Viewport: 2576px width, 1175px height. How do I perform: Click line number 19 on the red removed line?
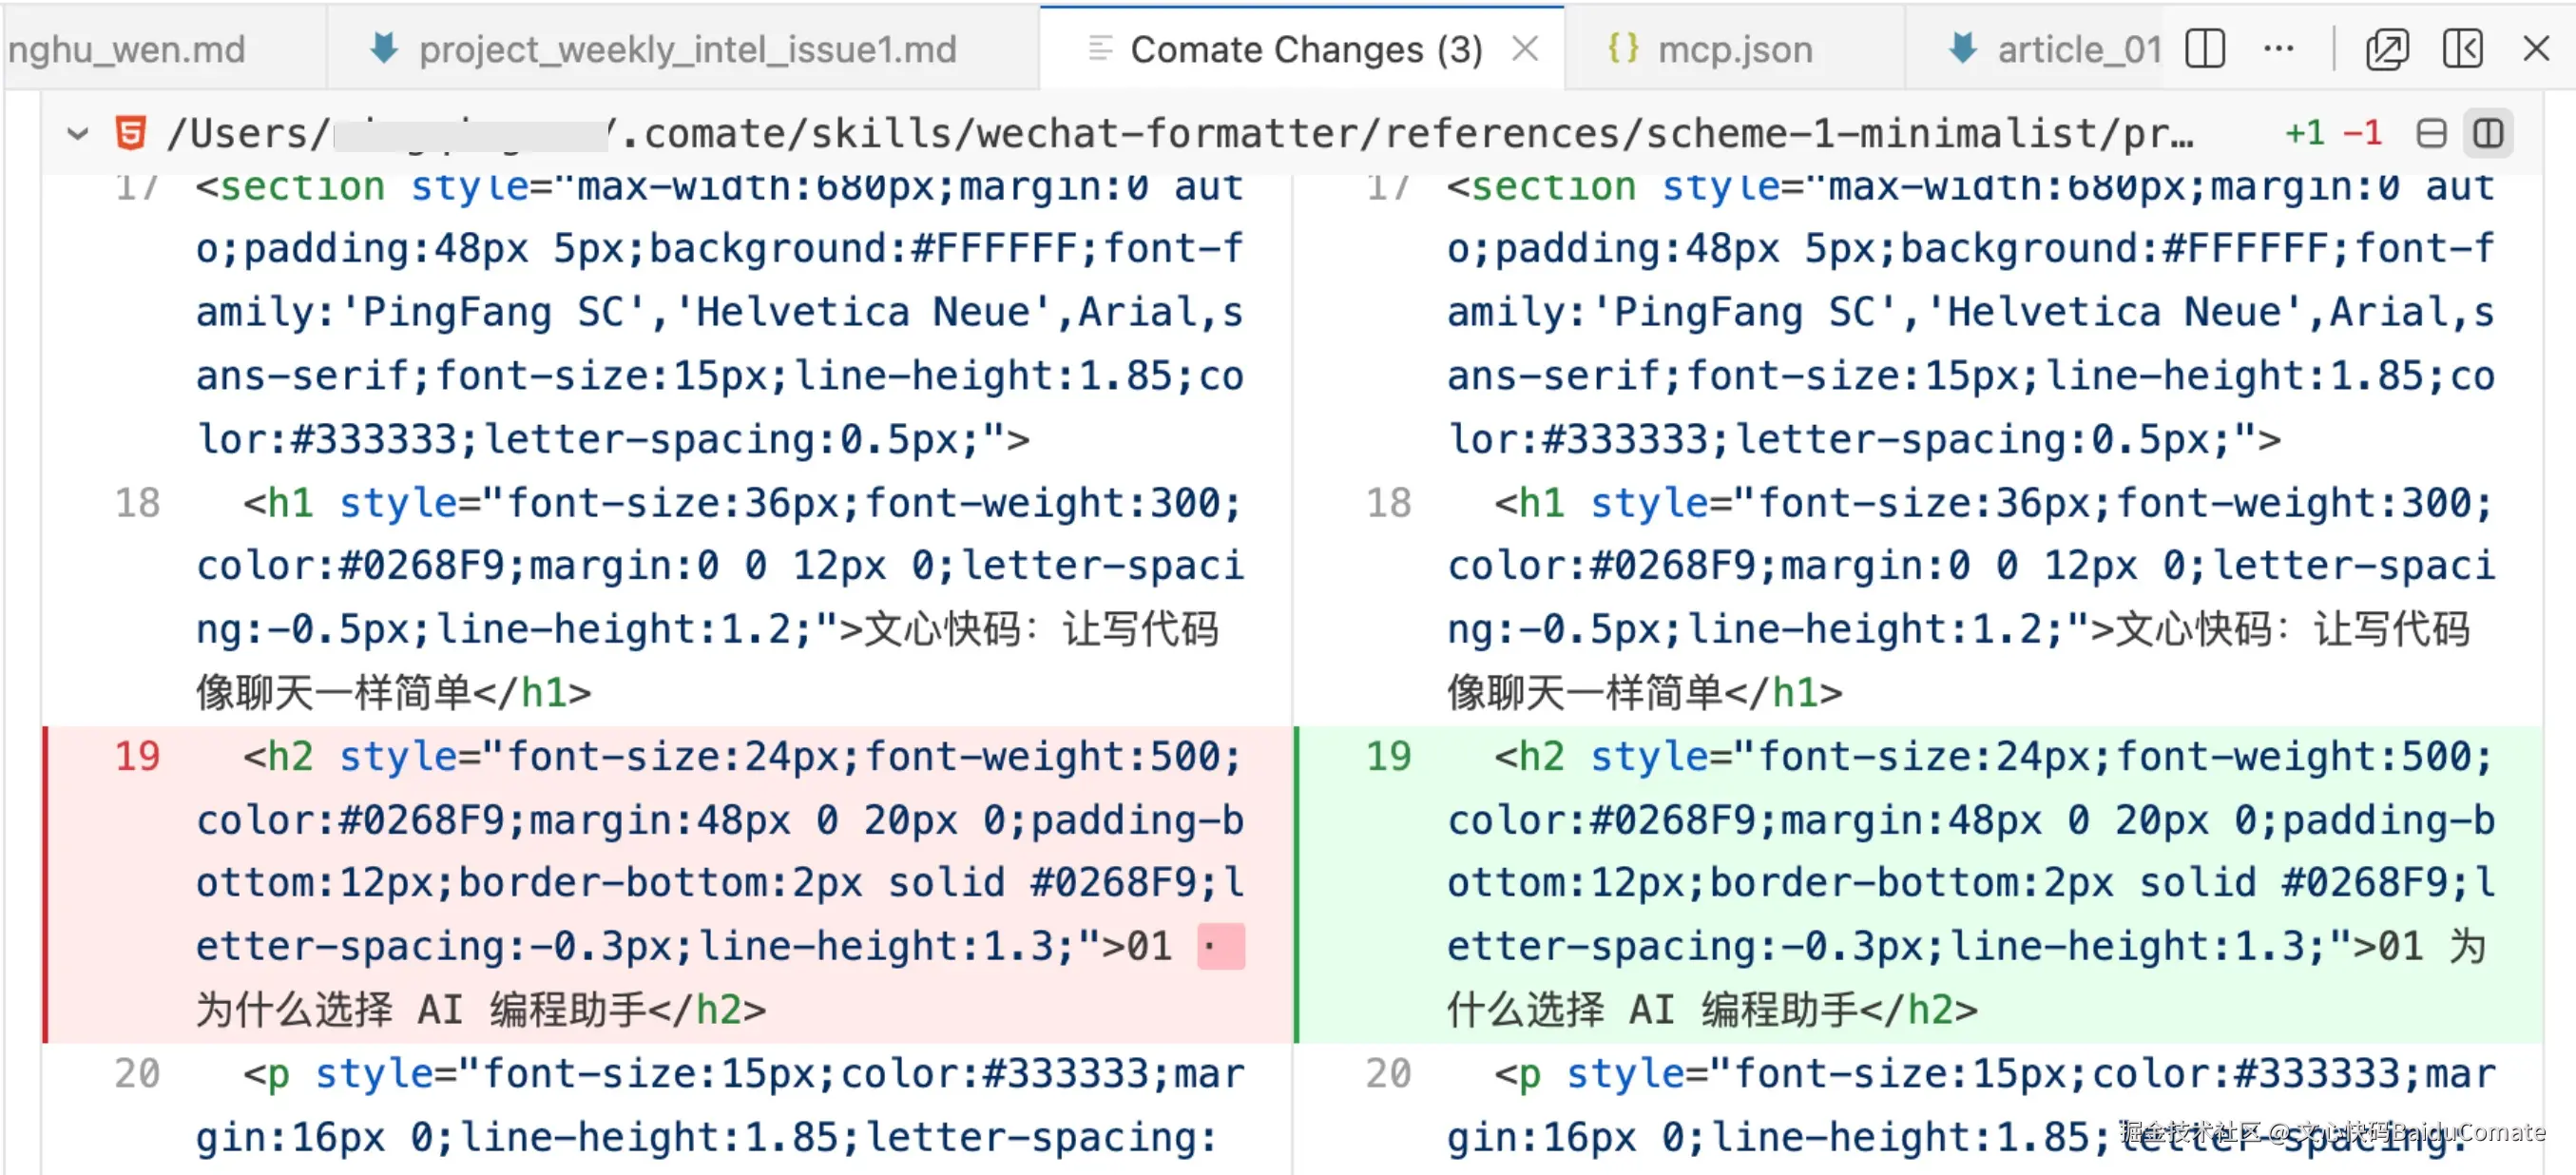[137, 757]
